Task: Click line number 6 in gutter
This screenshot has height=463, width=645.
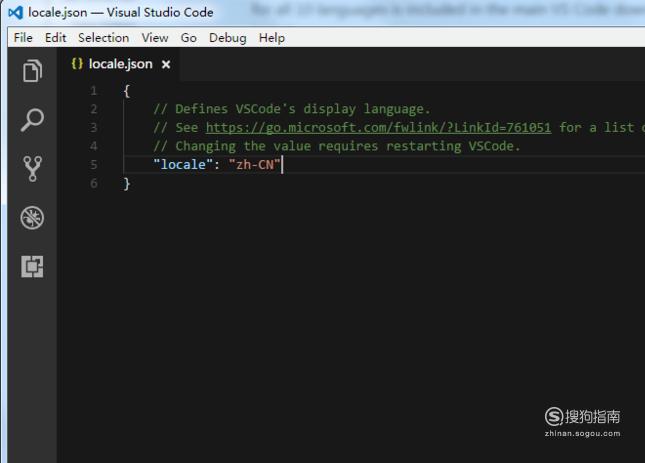Action: pyautogui.click(x=94, y=183)
